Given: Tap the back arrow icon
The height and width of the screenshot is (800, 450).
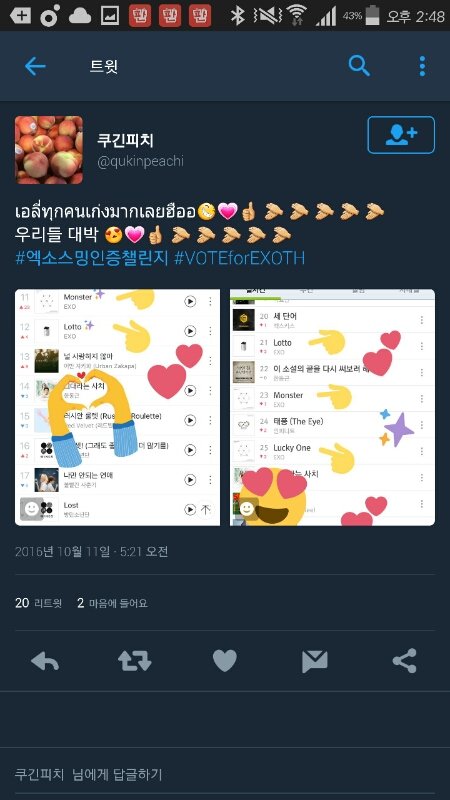Looking at the screenshot, I should click(x=35, y=66).
